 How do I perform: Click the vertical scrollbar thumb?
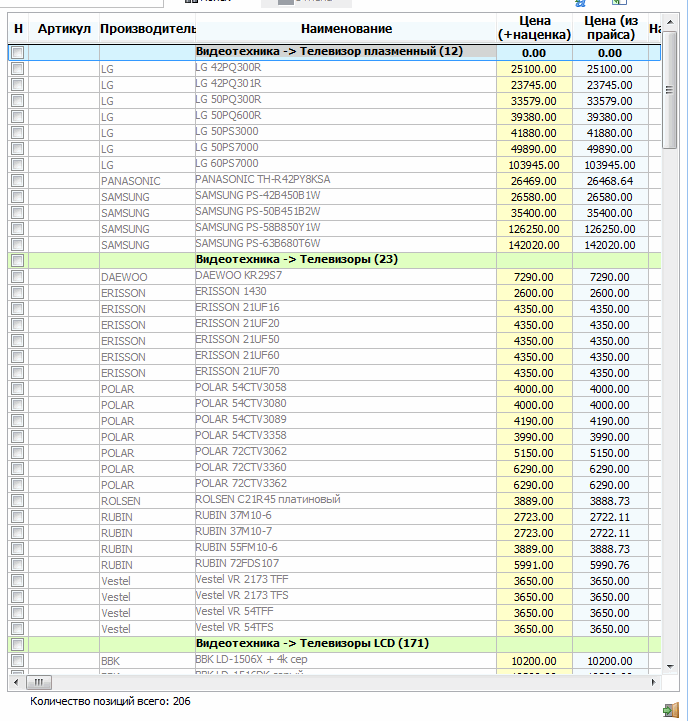[x=670, y=90]
